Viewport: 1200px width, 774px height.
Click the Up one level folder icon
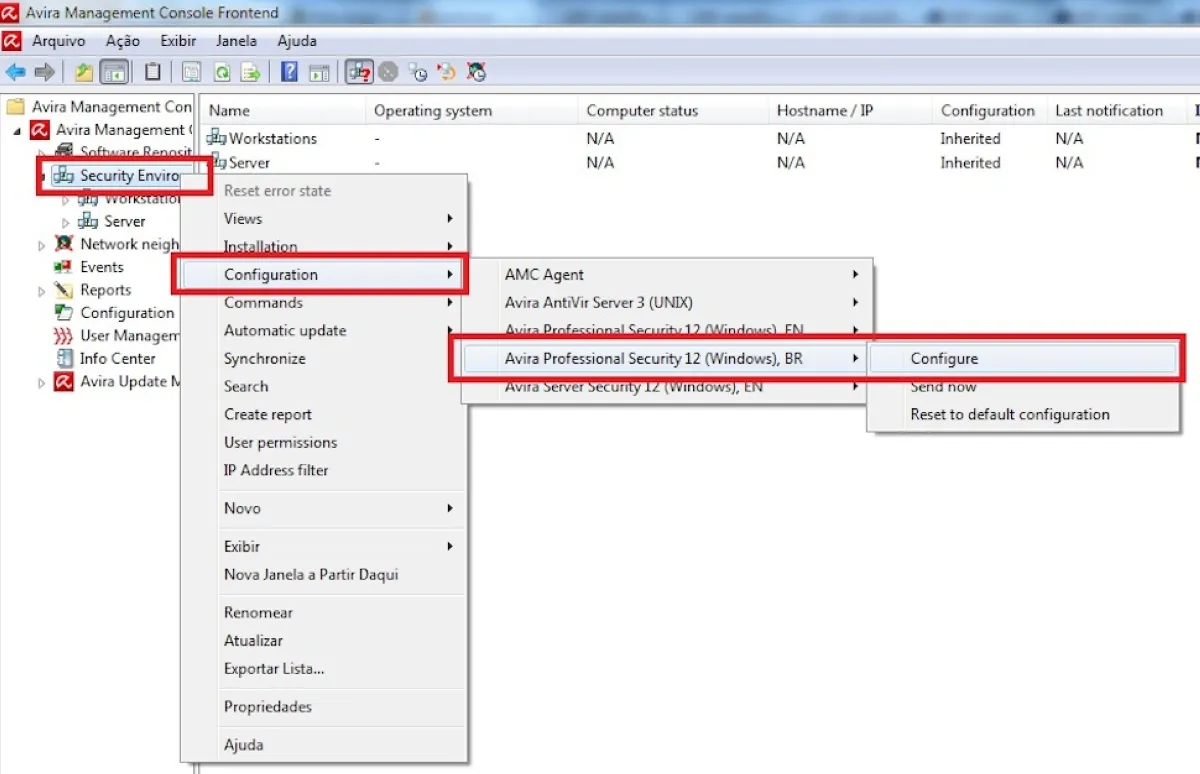coord(85,72)
